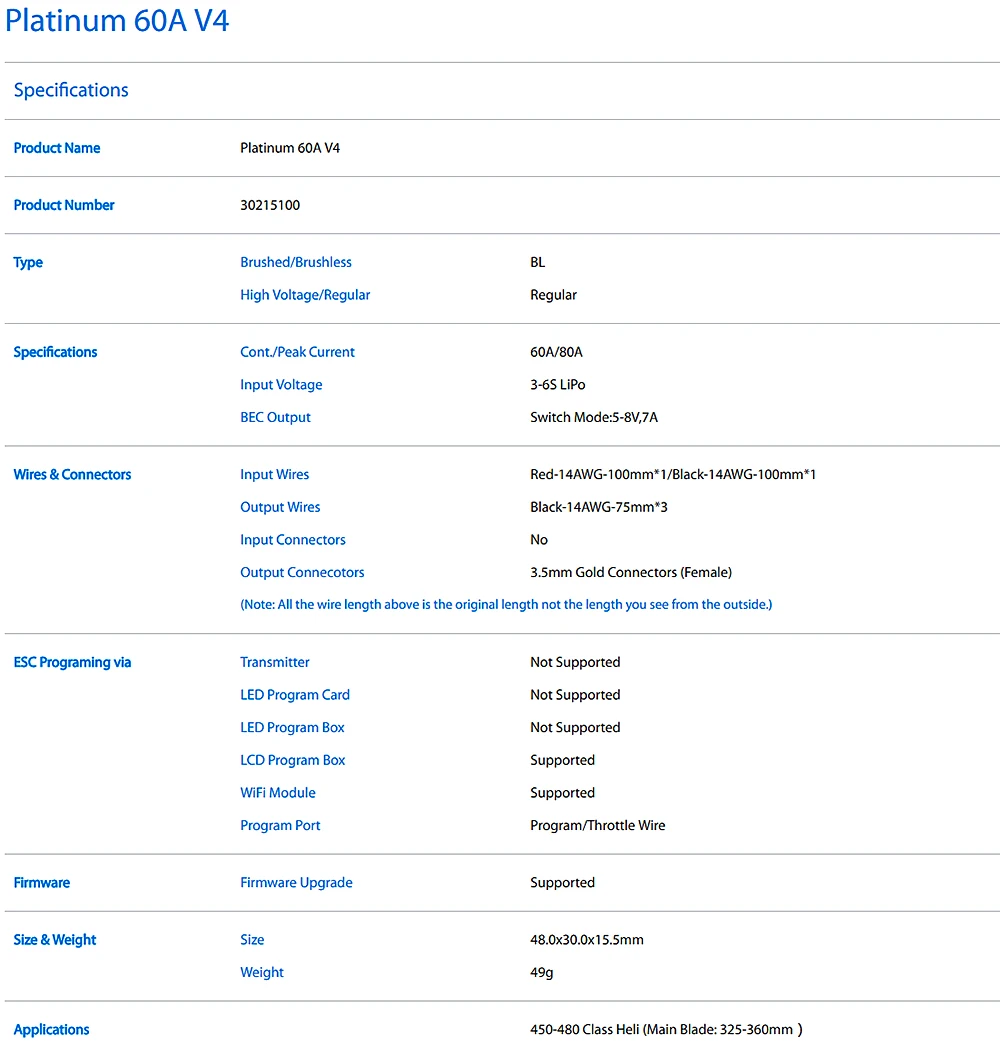Click the 'High Voltage/Regular' label
The image size is (1000, 1046).
click(305, 295)
